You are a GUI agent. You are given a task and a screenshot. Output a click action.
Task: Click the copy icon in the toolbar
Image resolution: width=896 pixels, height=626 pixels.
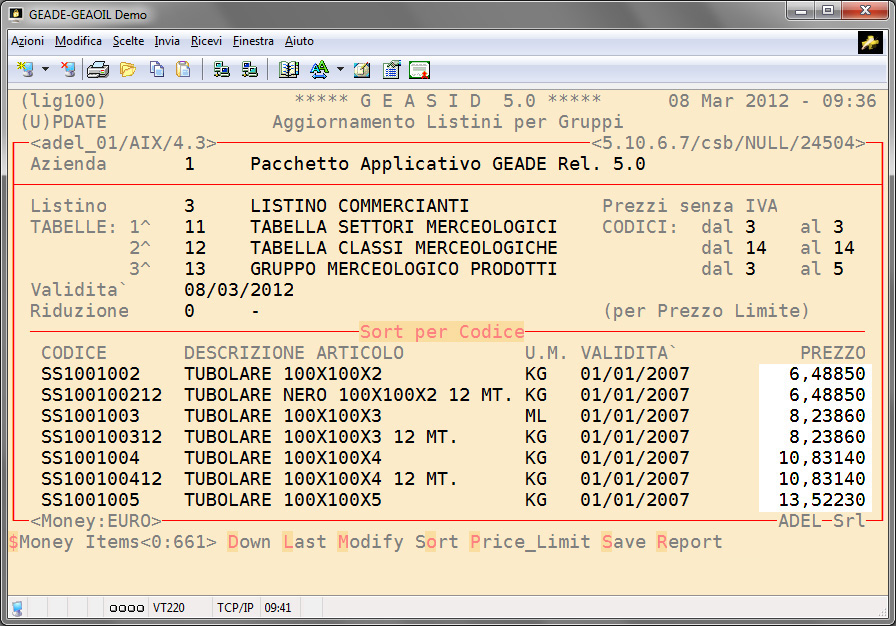pos(157,69)
